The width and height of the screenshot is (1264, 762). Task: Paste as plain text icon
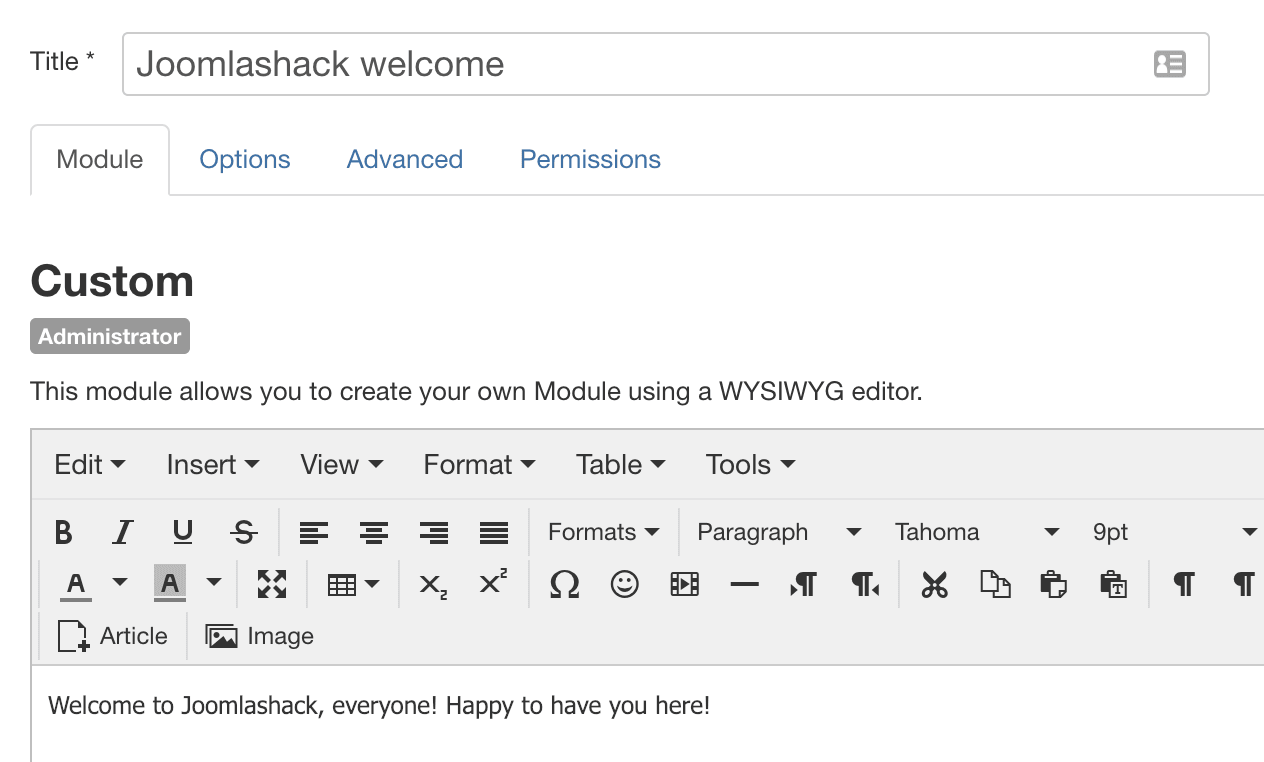(1114, 584)
